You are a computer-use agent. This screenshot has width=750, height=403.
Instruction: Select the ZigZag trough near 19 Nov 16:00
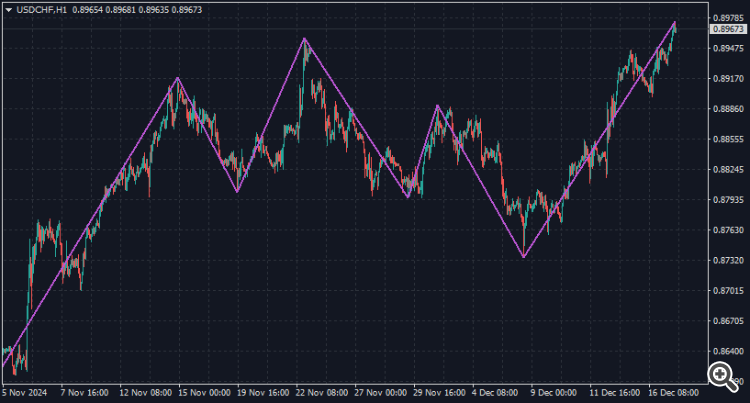(x=237, y=192)
